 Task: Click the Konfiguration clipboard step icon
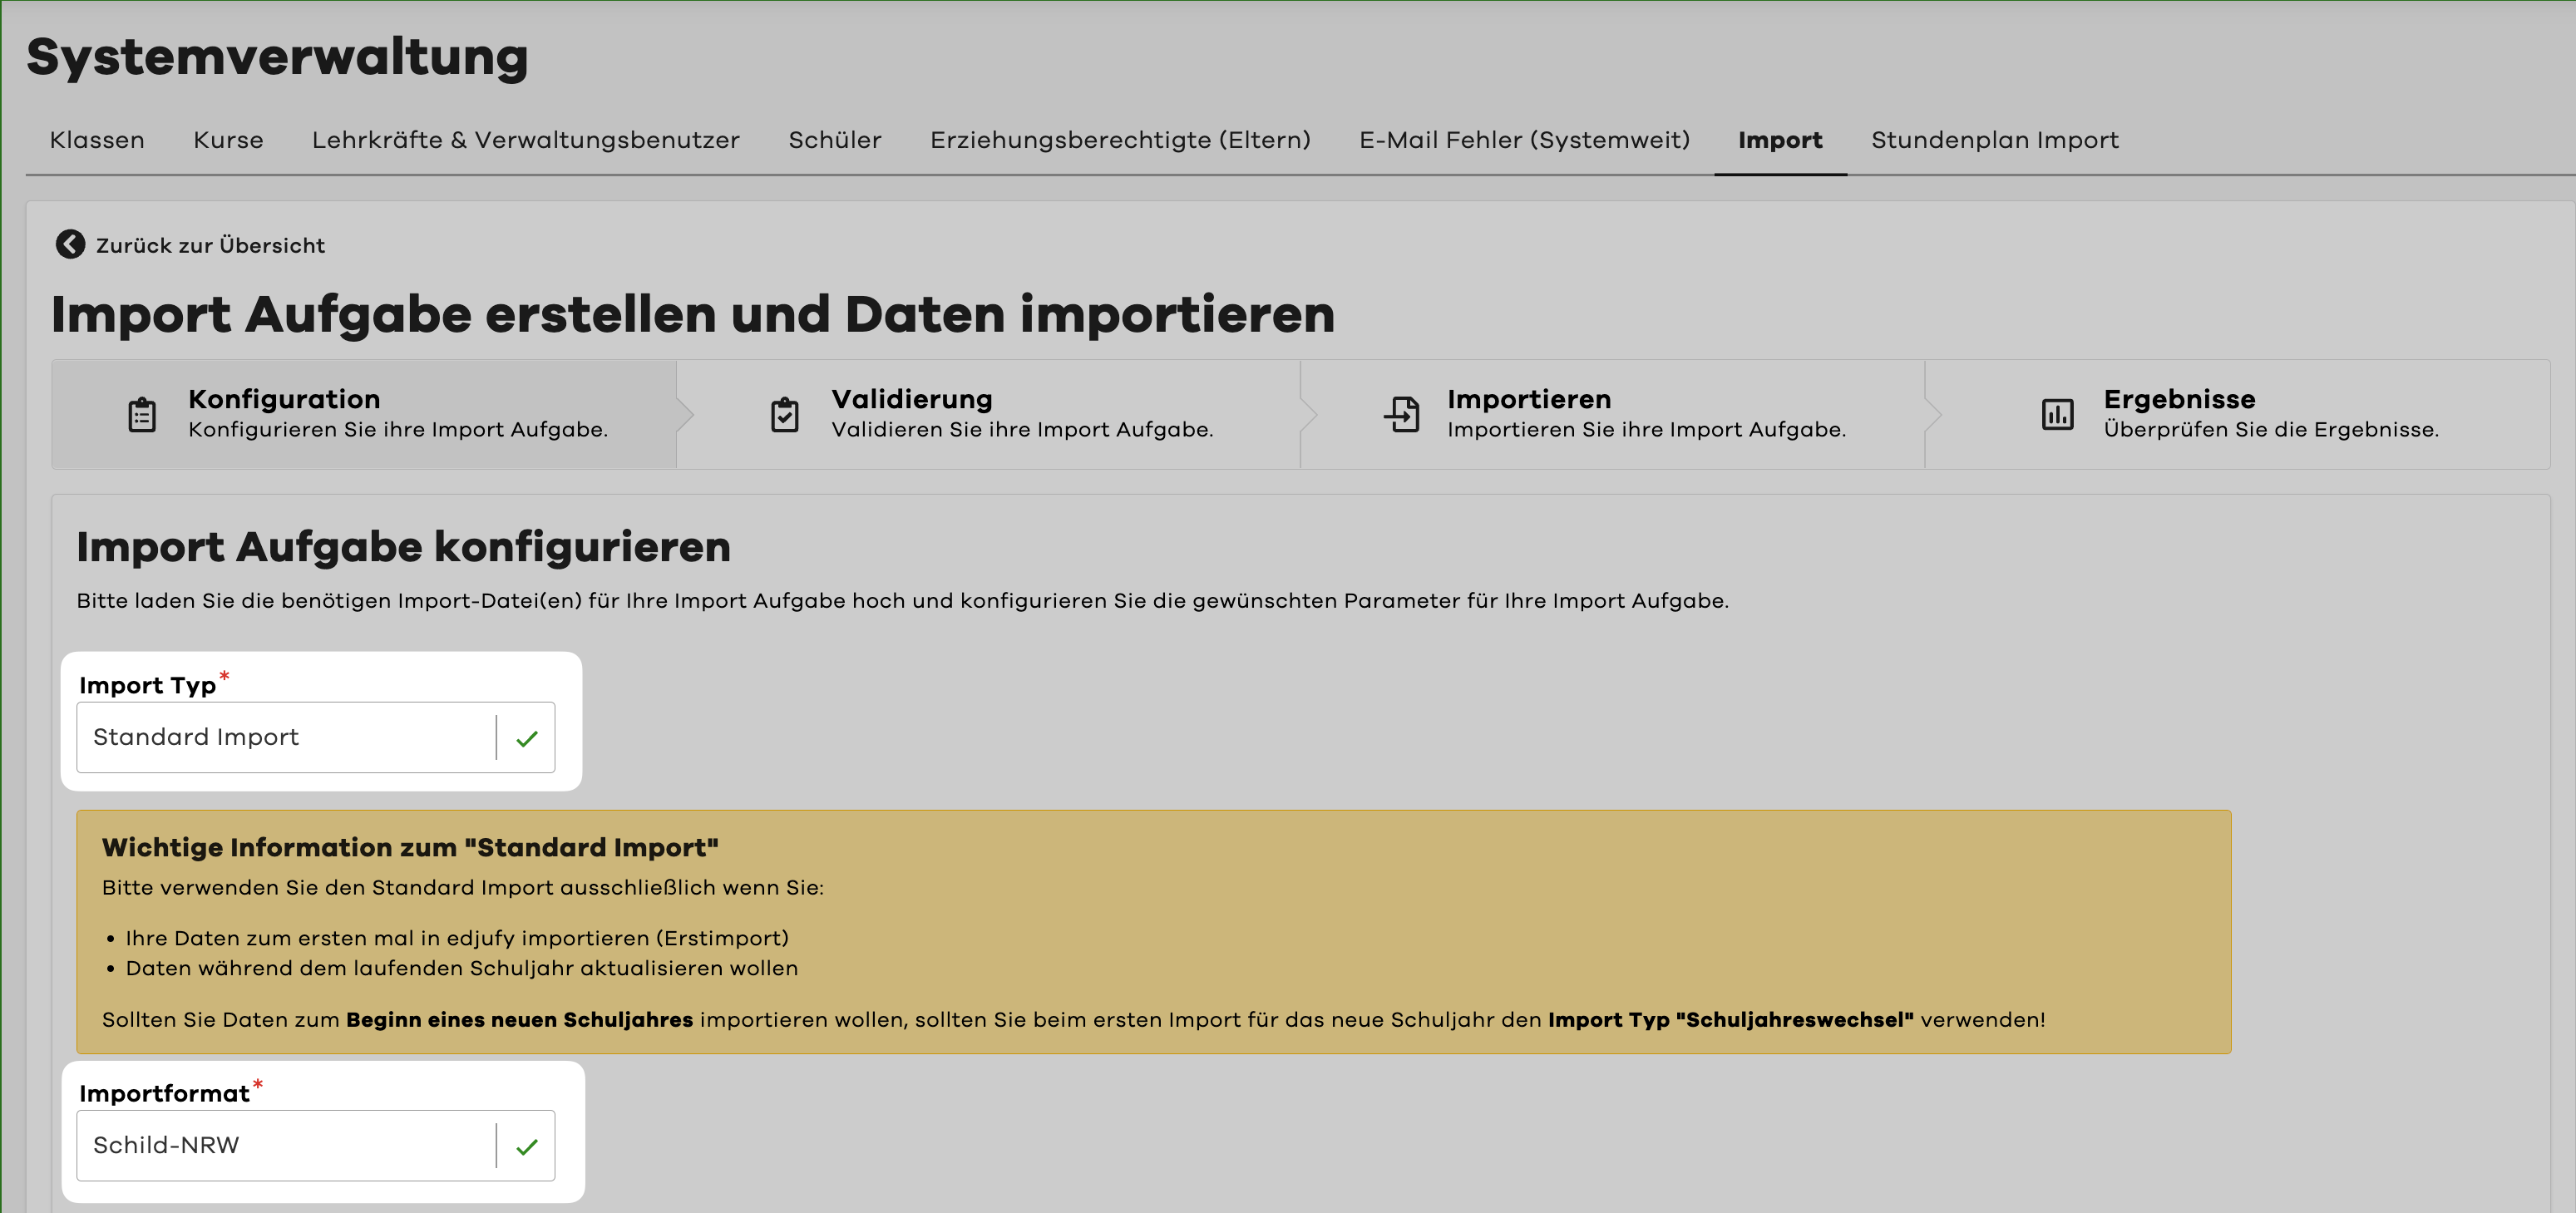141,414
